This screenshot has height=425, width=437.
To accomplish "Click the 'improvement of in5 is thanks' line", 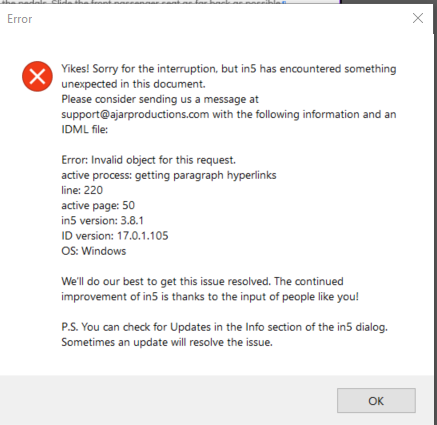I will pos(210,296).
